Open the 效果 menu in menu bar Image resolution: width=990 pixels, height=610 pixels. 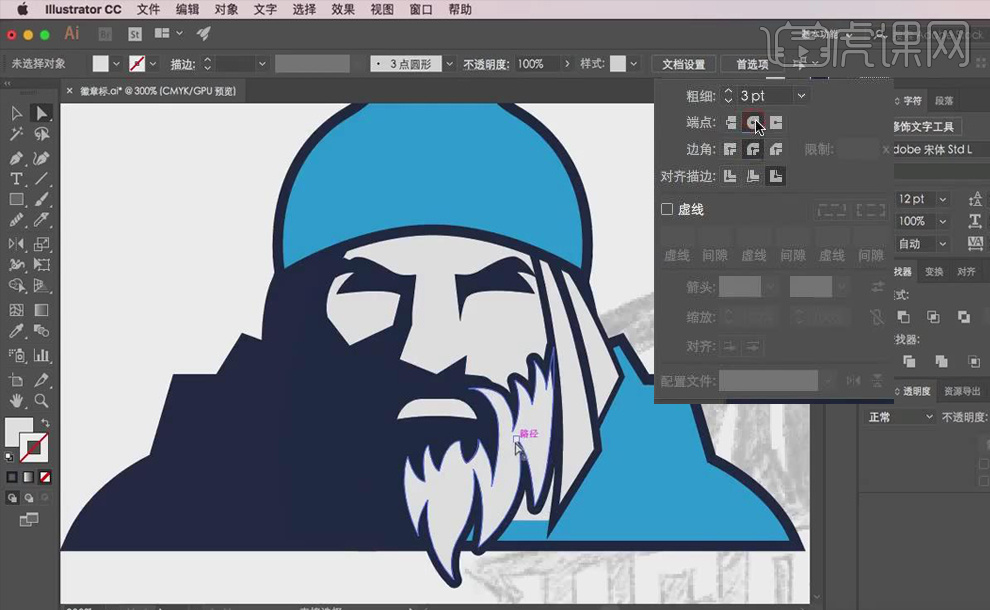[x=343, y=10]
